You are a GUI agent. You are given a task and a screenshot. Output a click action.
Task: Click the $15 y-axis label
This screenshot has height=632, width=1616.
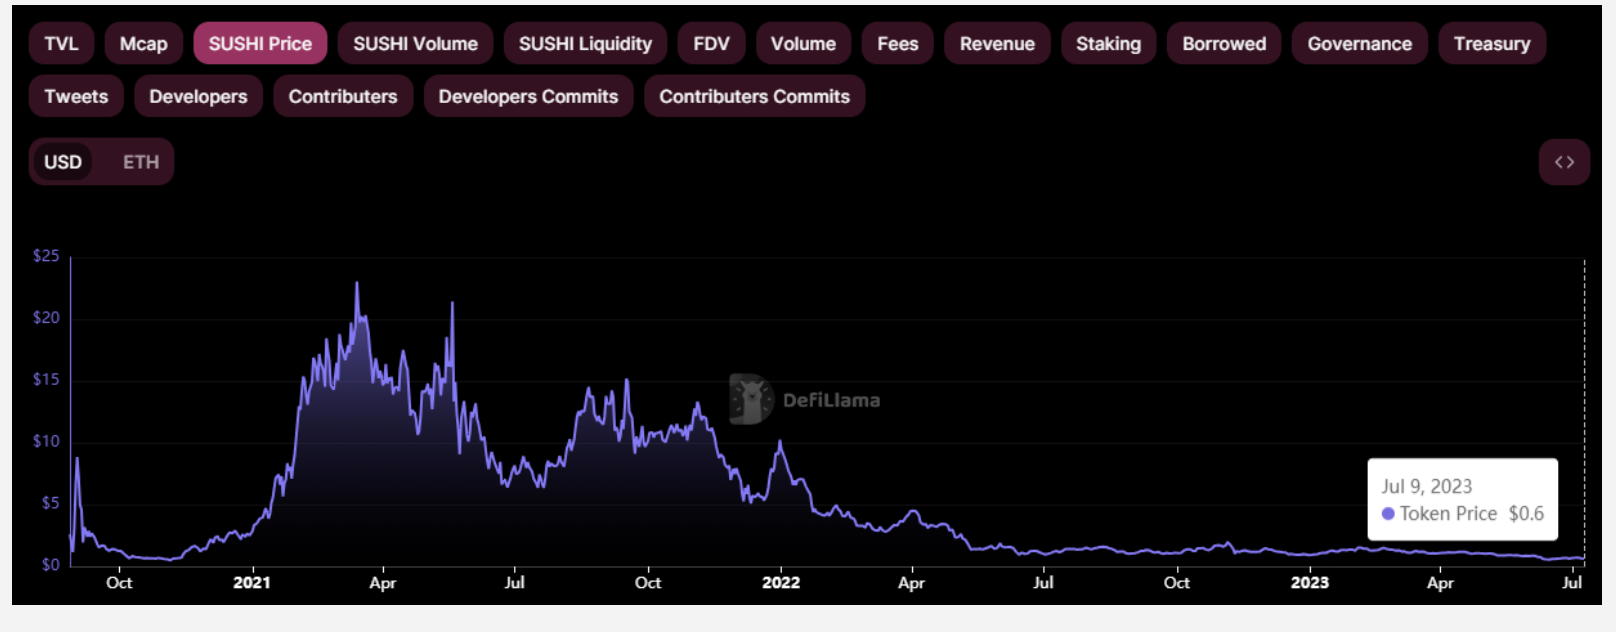(46, 380)
